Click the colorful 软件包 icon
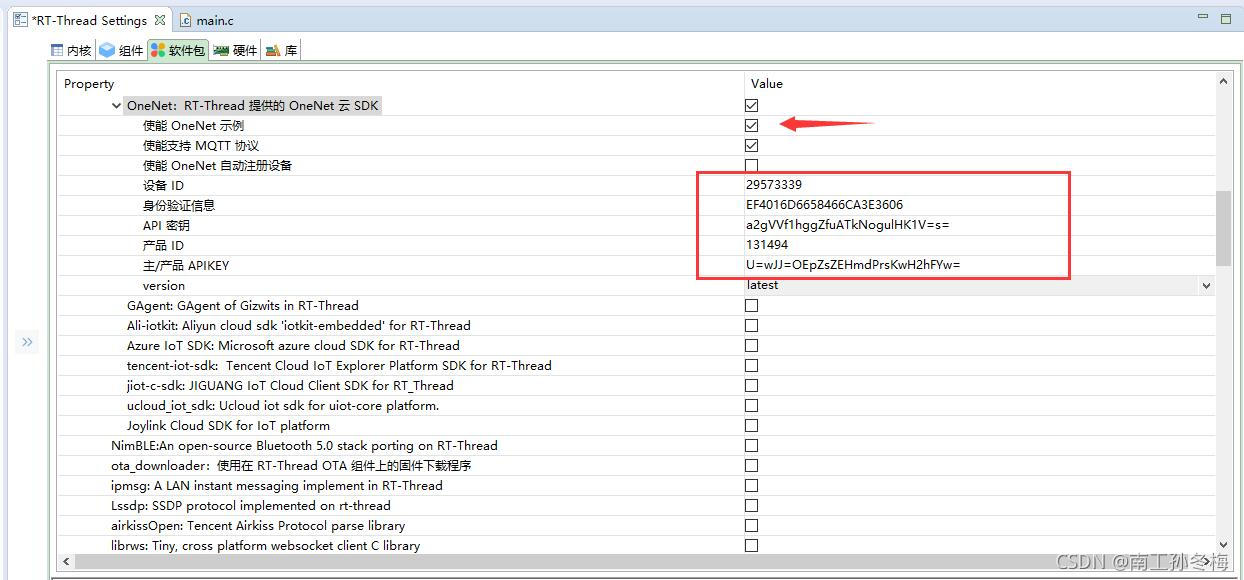Viewport: 1244px width, 580px height. 158,50
